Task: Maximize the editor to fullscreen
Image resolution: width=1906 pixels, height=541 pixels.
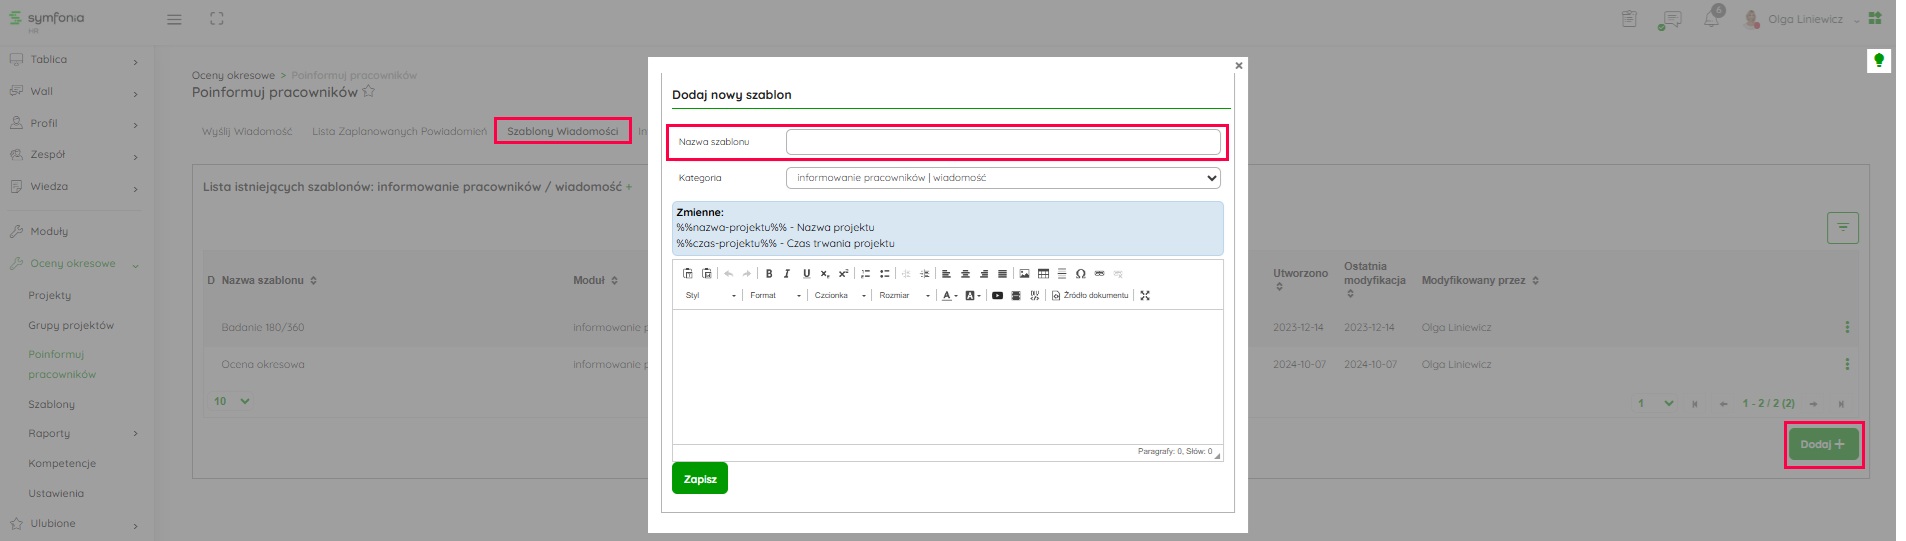Action: (x=1145, y=296)
